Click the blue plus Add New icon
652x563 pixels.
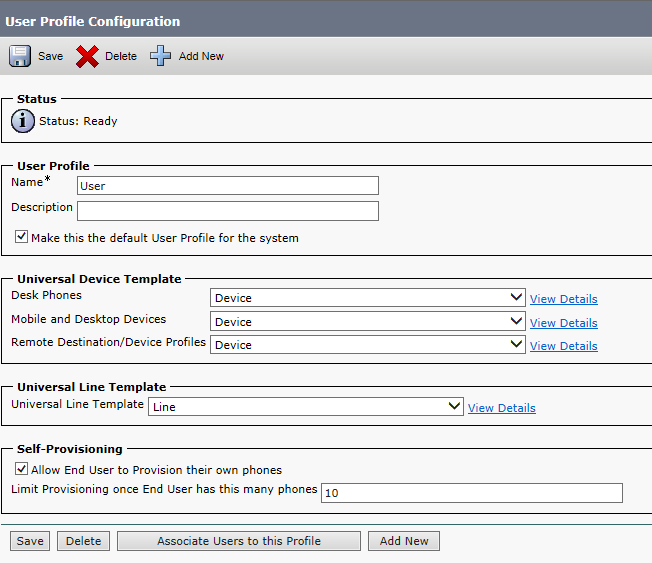pos(161,56)
